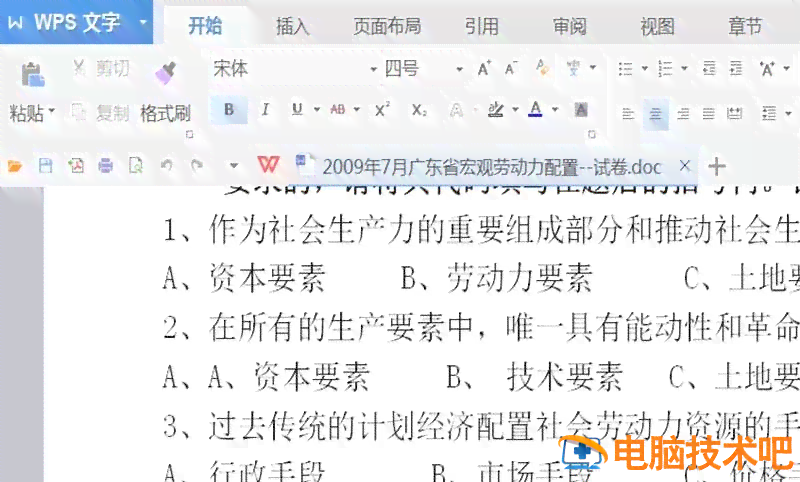
Task: Increase font size with A+ icon
Action: click(x=484, y=68)
